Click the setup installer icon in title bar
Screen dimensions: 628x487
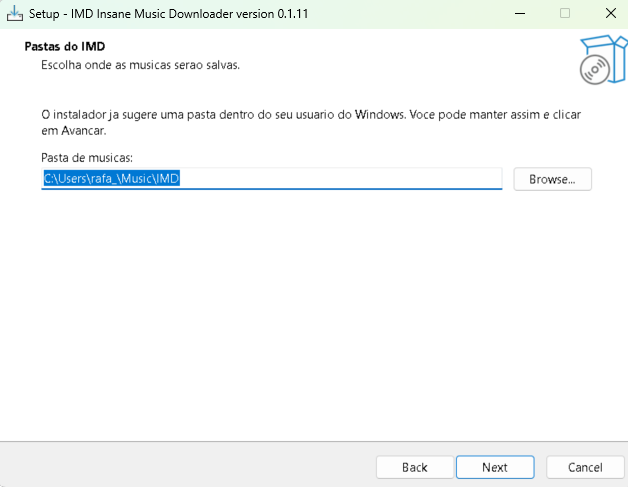pos(15,14)
